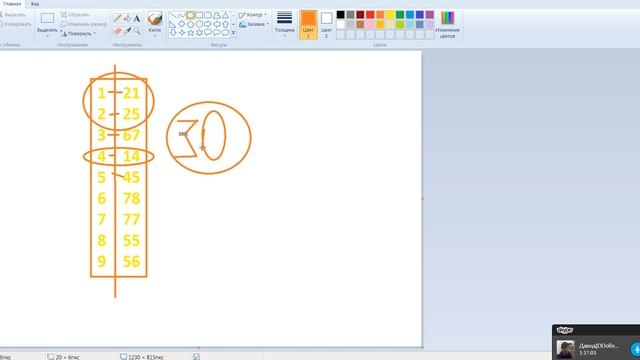Pick the green color swatch
Screen dimensions: 640x360
pos(400,15)
